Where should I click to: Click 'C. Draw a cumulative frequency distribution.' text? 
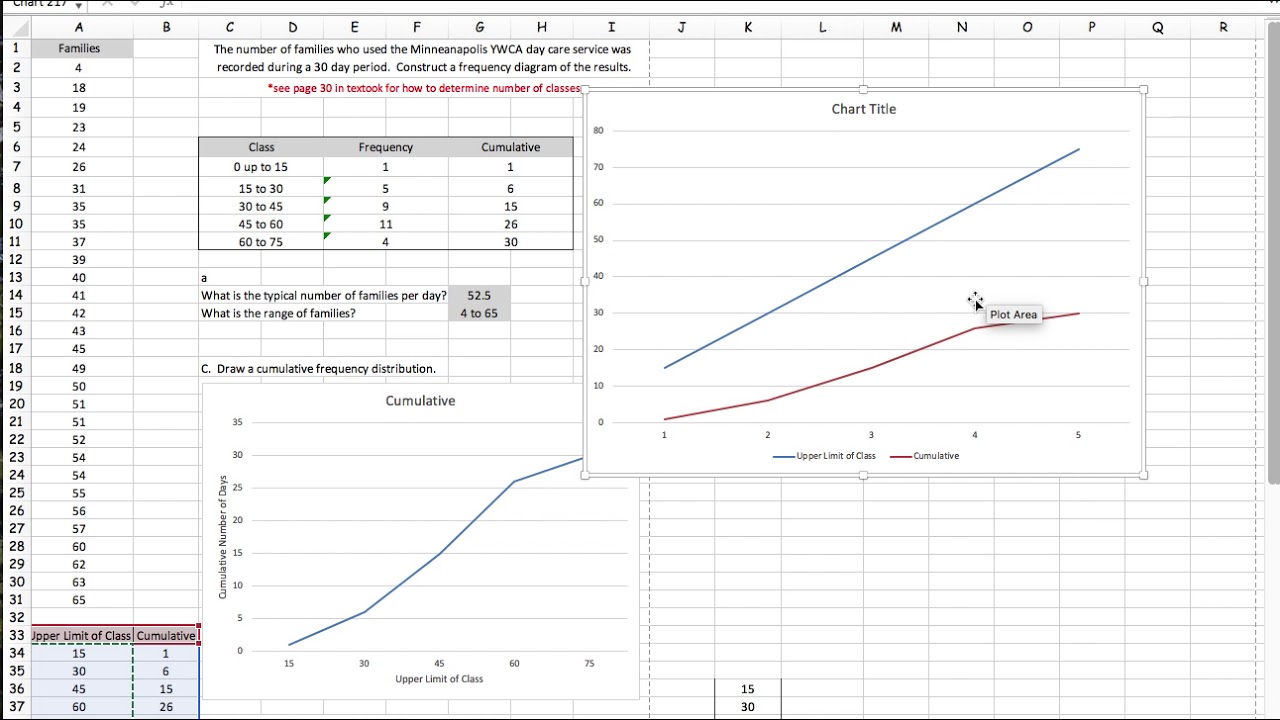(x=318, y=368)
